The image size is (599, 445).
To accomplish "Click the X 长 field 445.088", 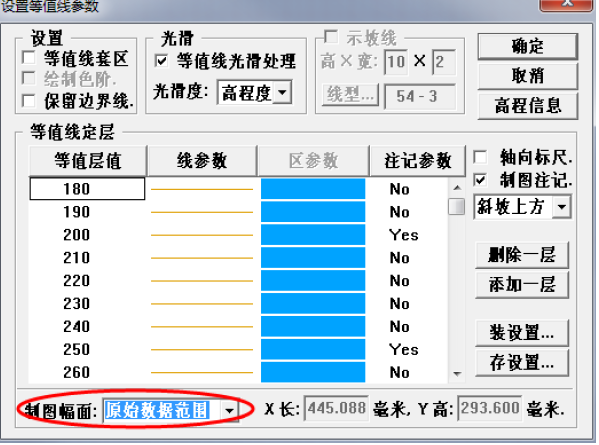I will click(337, 408).
